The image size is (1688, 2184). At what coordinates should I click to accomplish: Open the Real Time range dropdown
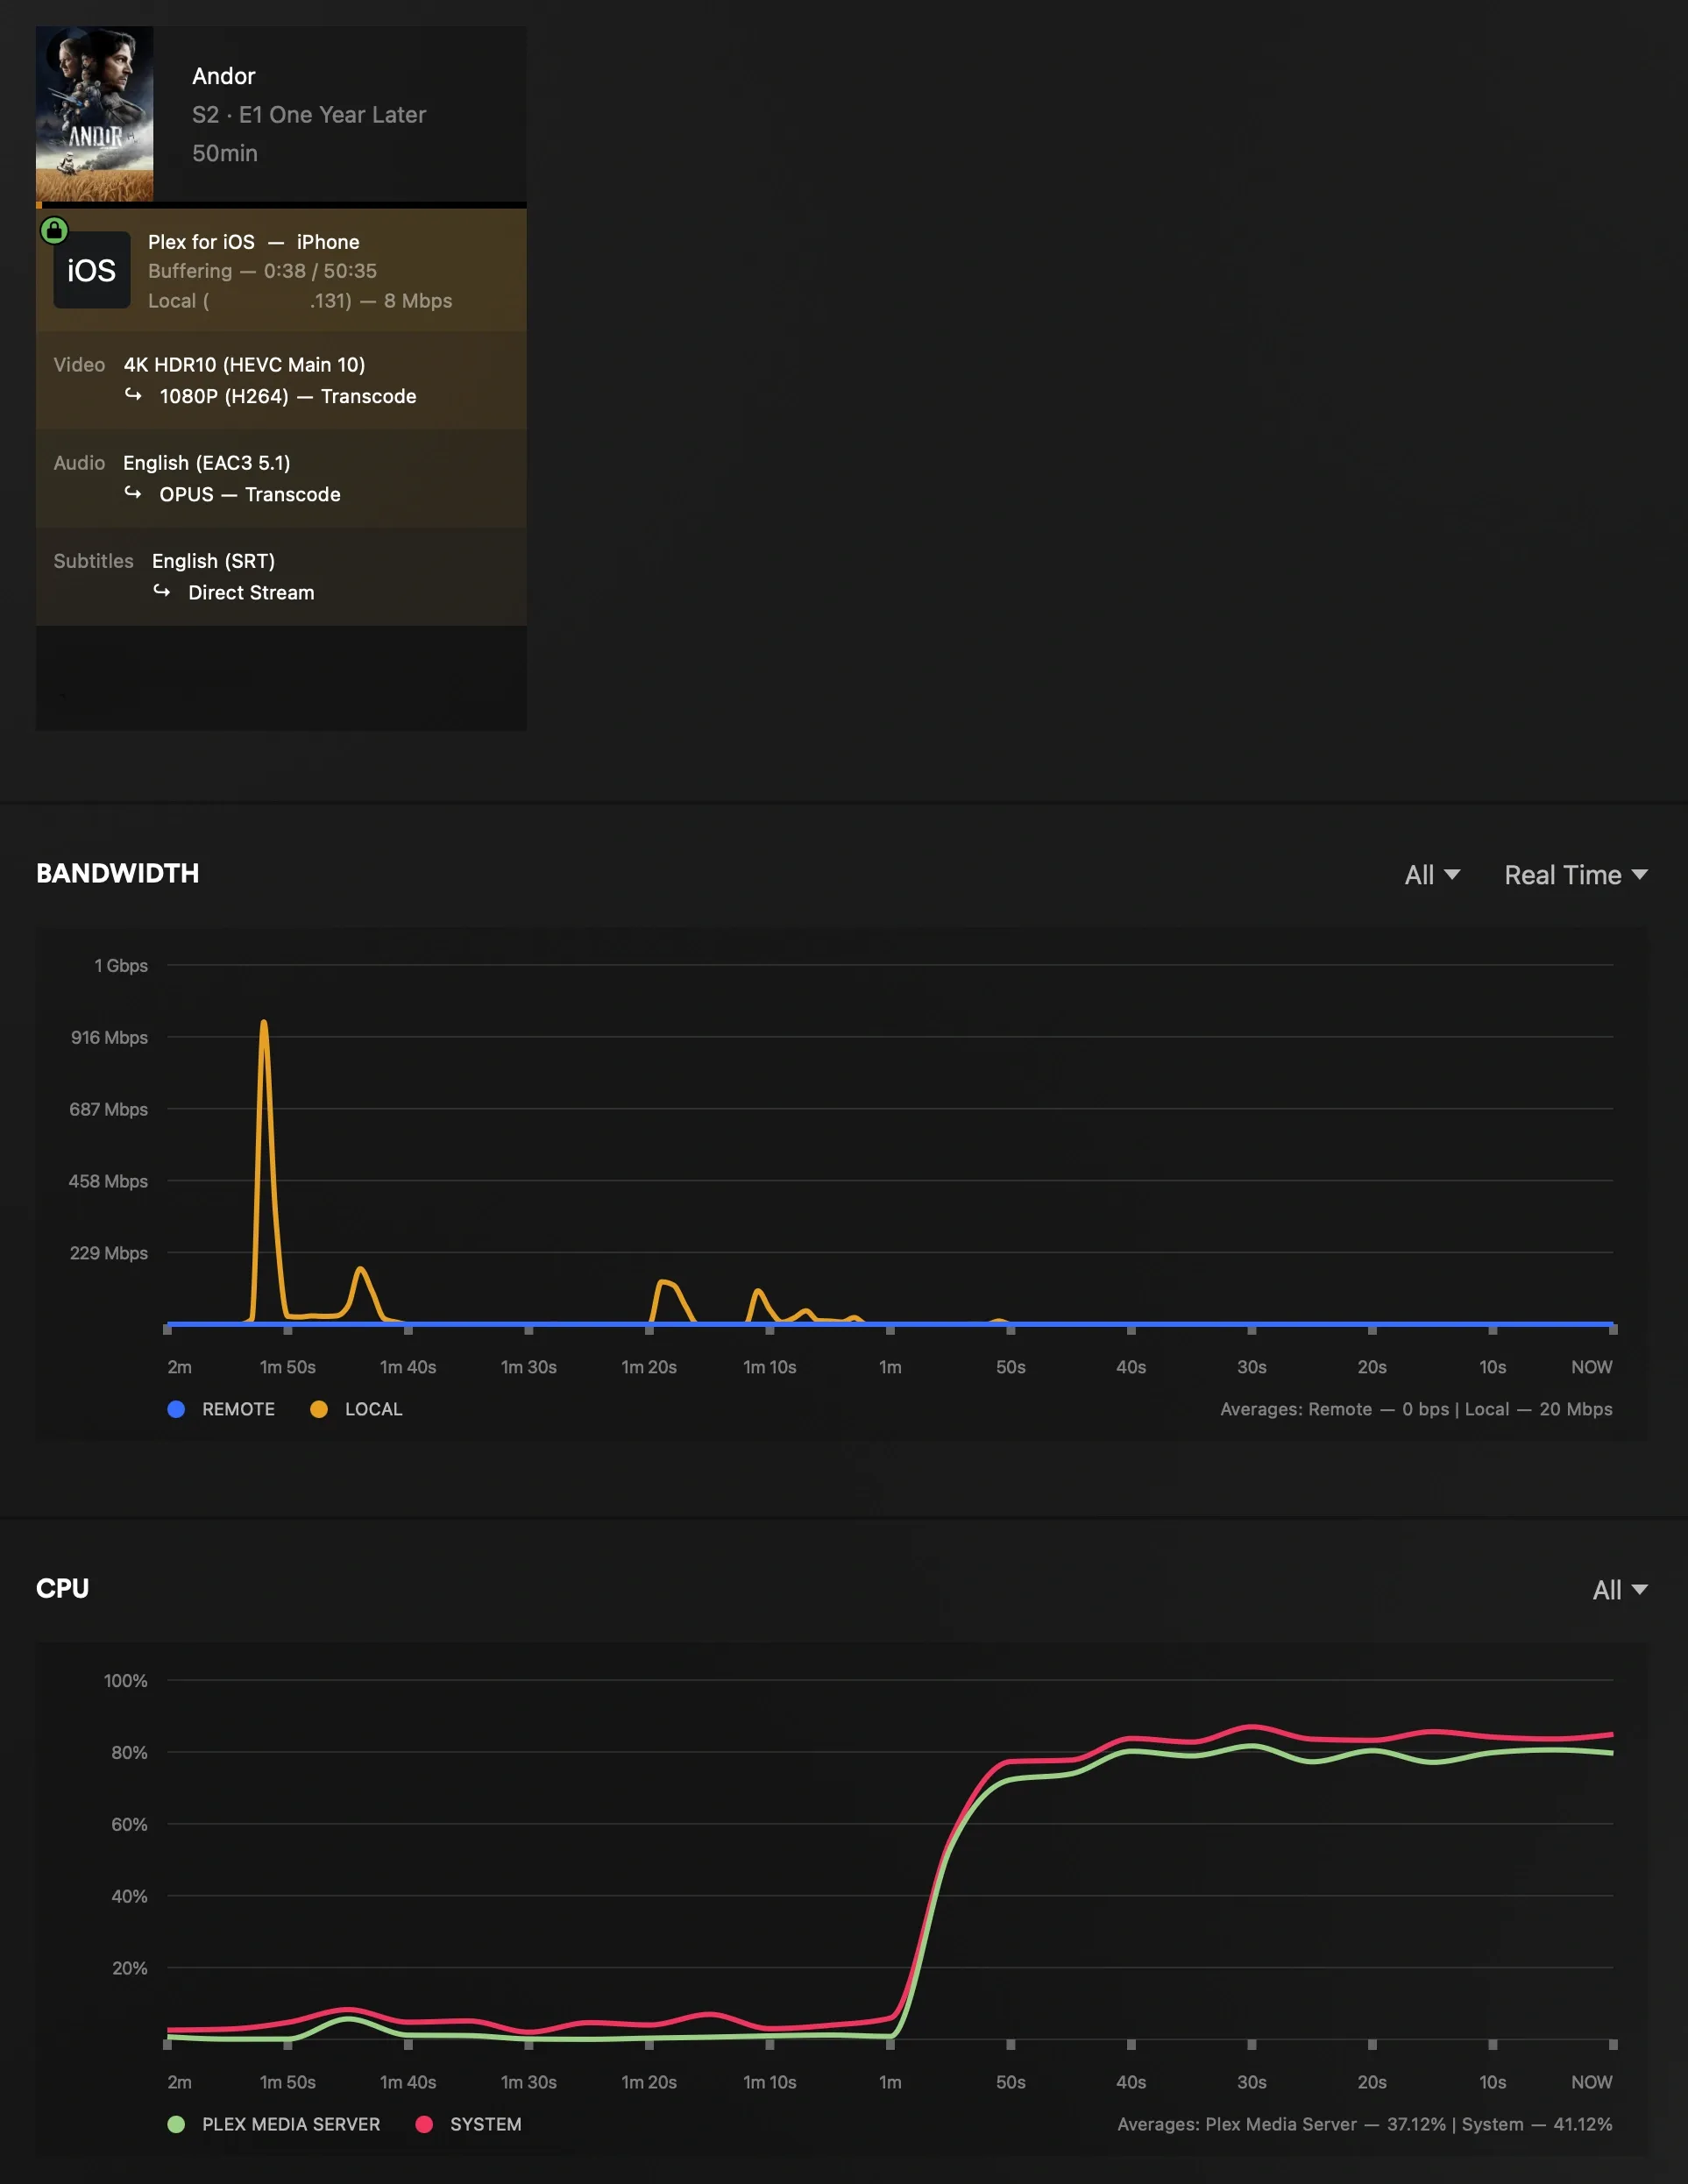1576,875
